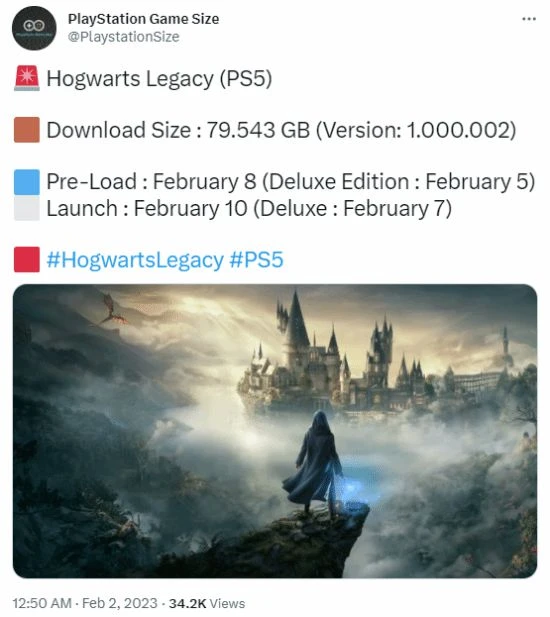
Task: Click the #HogwartsLegacy hashtag
Action: (x=135, y=260)
